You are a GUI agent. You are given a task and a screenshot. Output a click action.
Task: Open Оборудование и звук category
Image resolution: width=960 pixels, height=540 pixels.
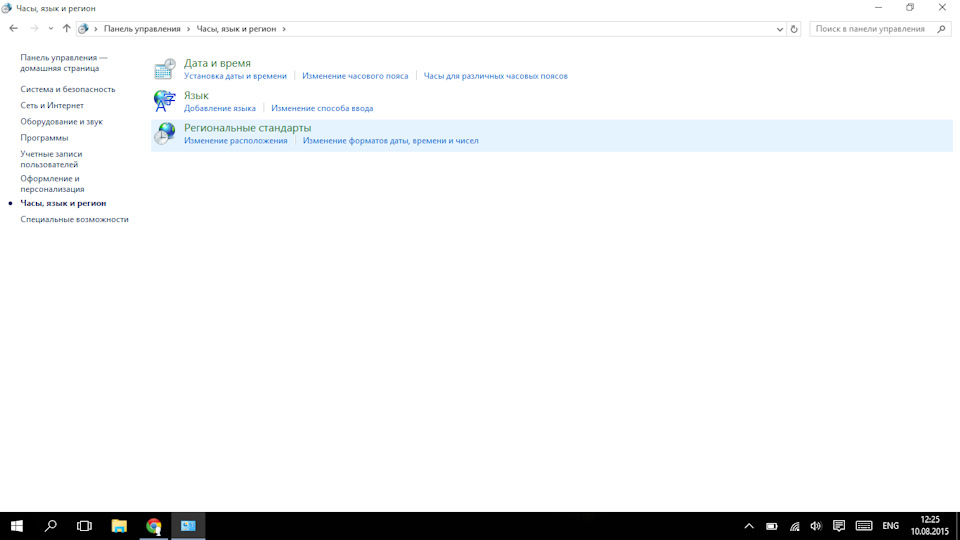61,122
